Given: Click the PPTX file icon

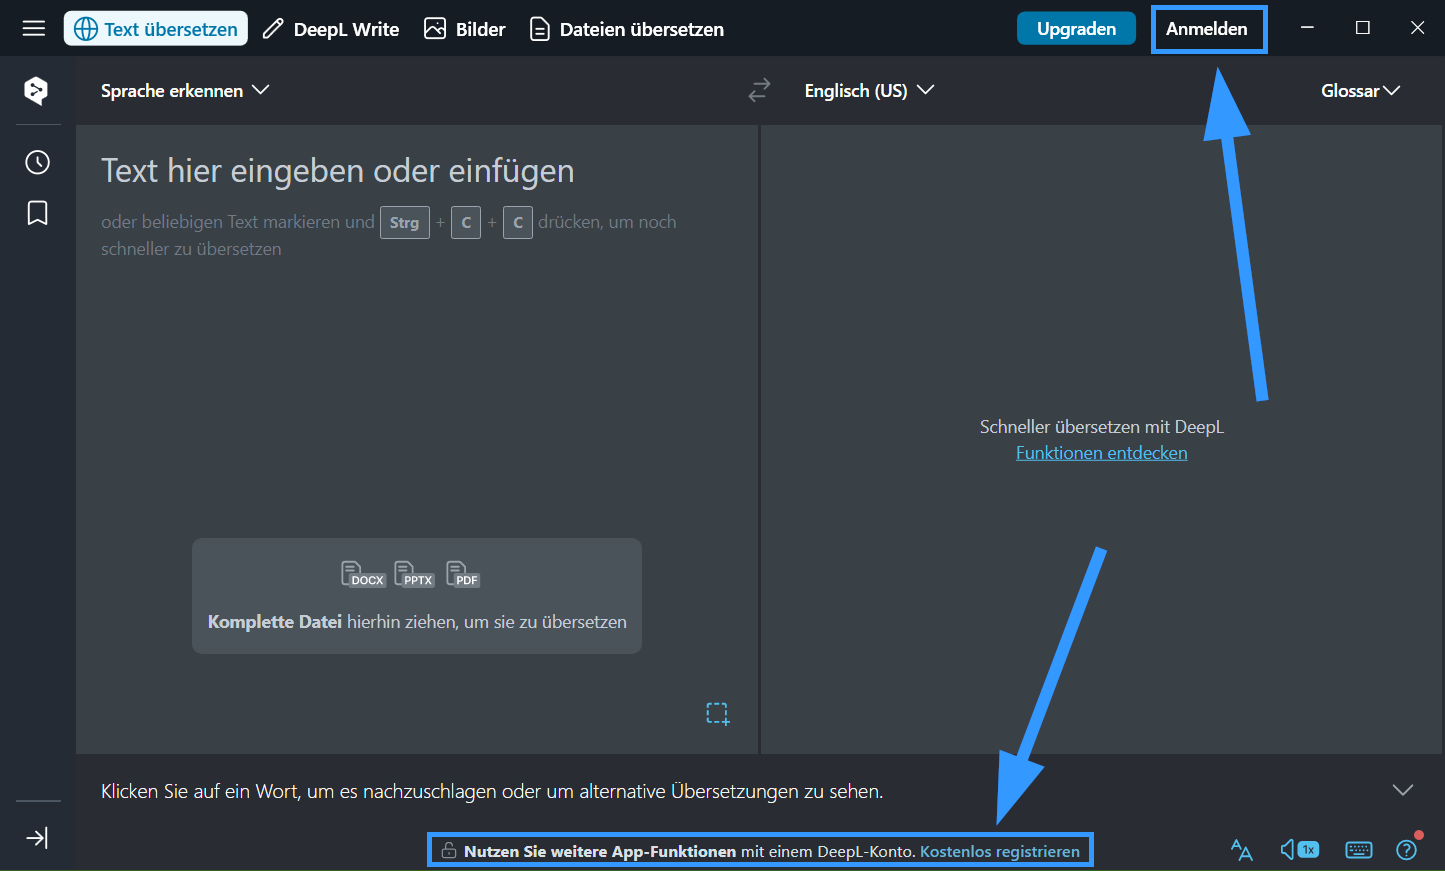Looking at the screenshot, I should [x=414, y=574].
